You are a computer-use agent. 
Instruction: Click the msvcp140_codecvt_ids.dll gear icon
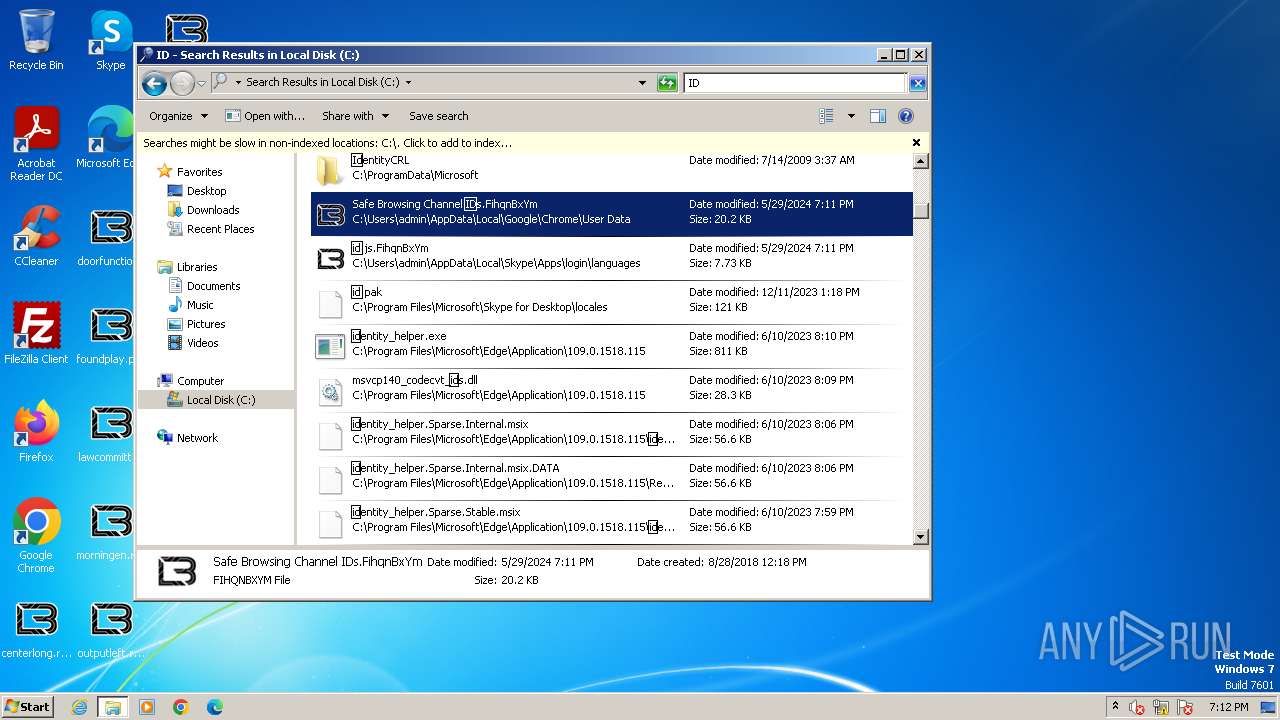(330, 392)
